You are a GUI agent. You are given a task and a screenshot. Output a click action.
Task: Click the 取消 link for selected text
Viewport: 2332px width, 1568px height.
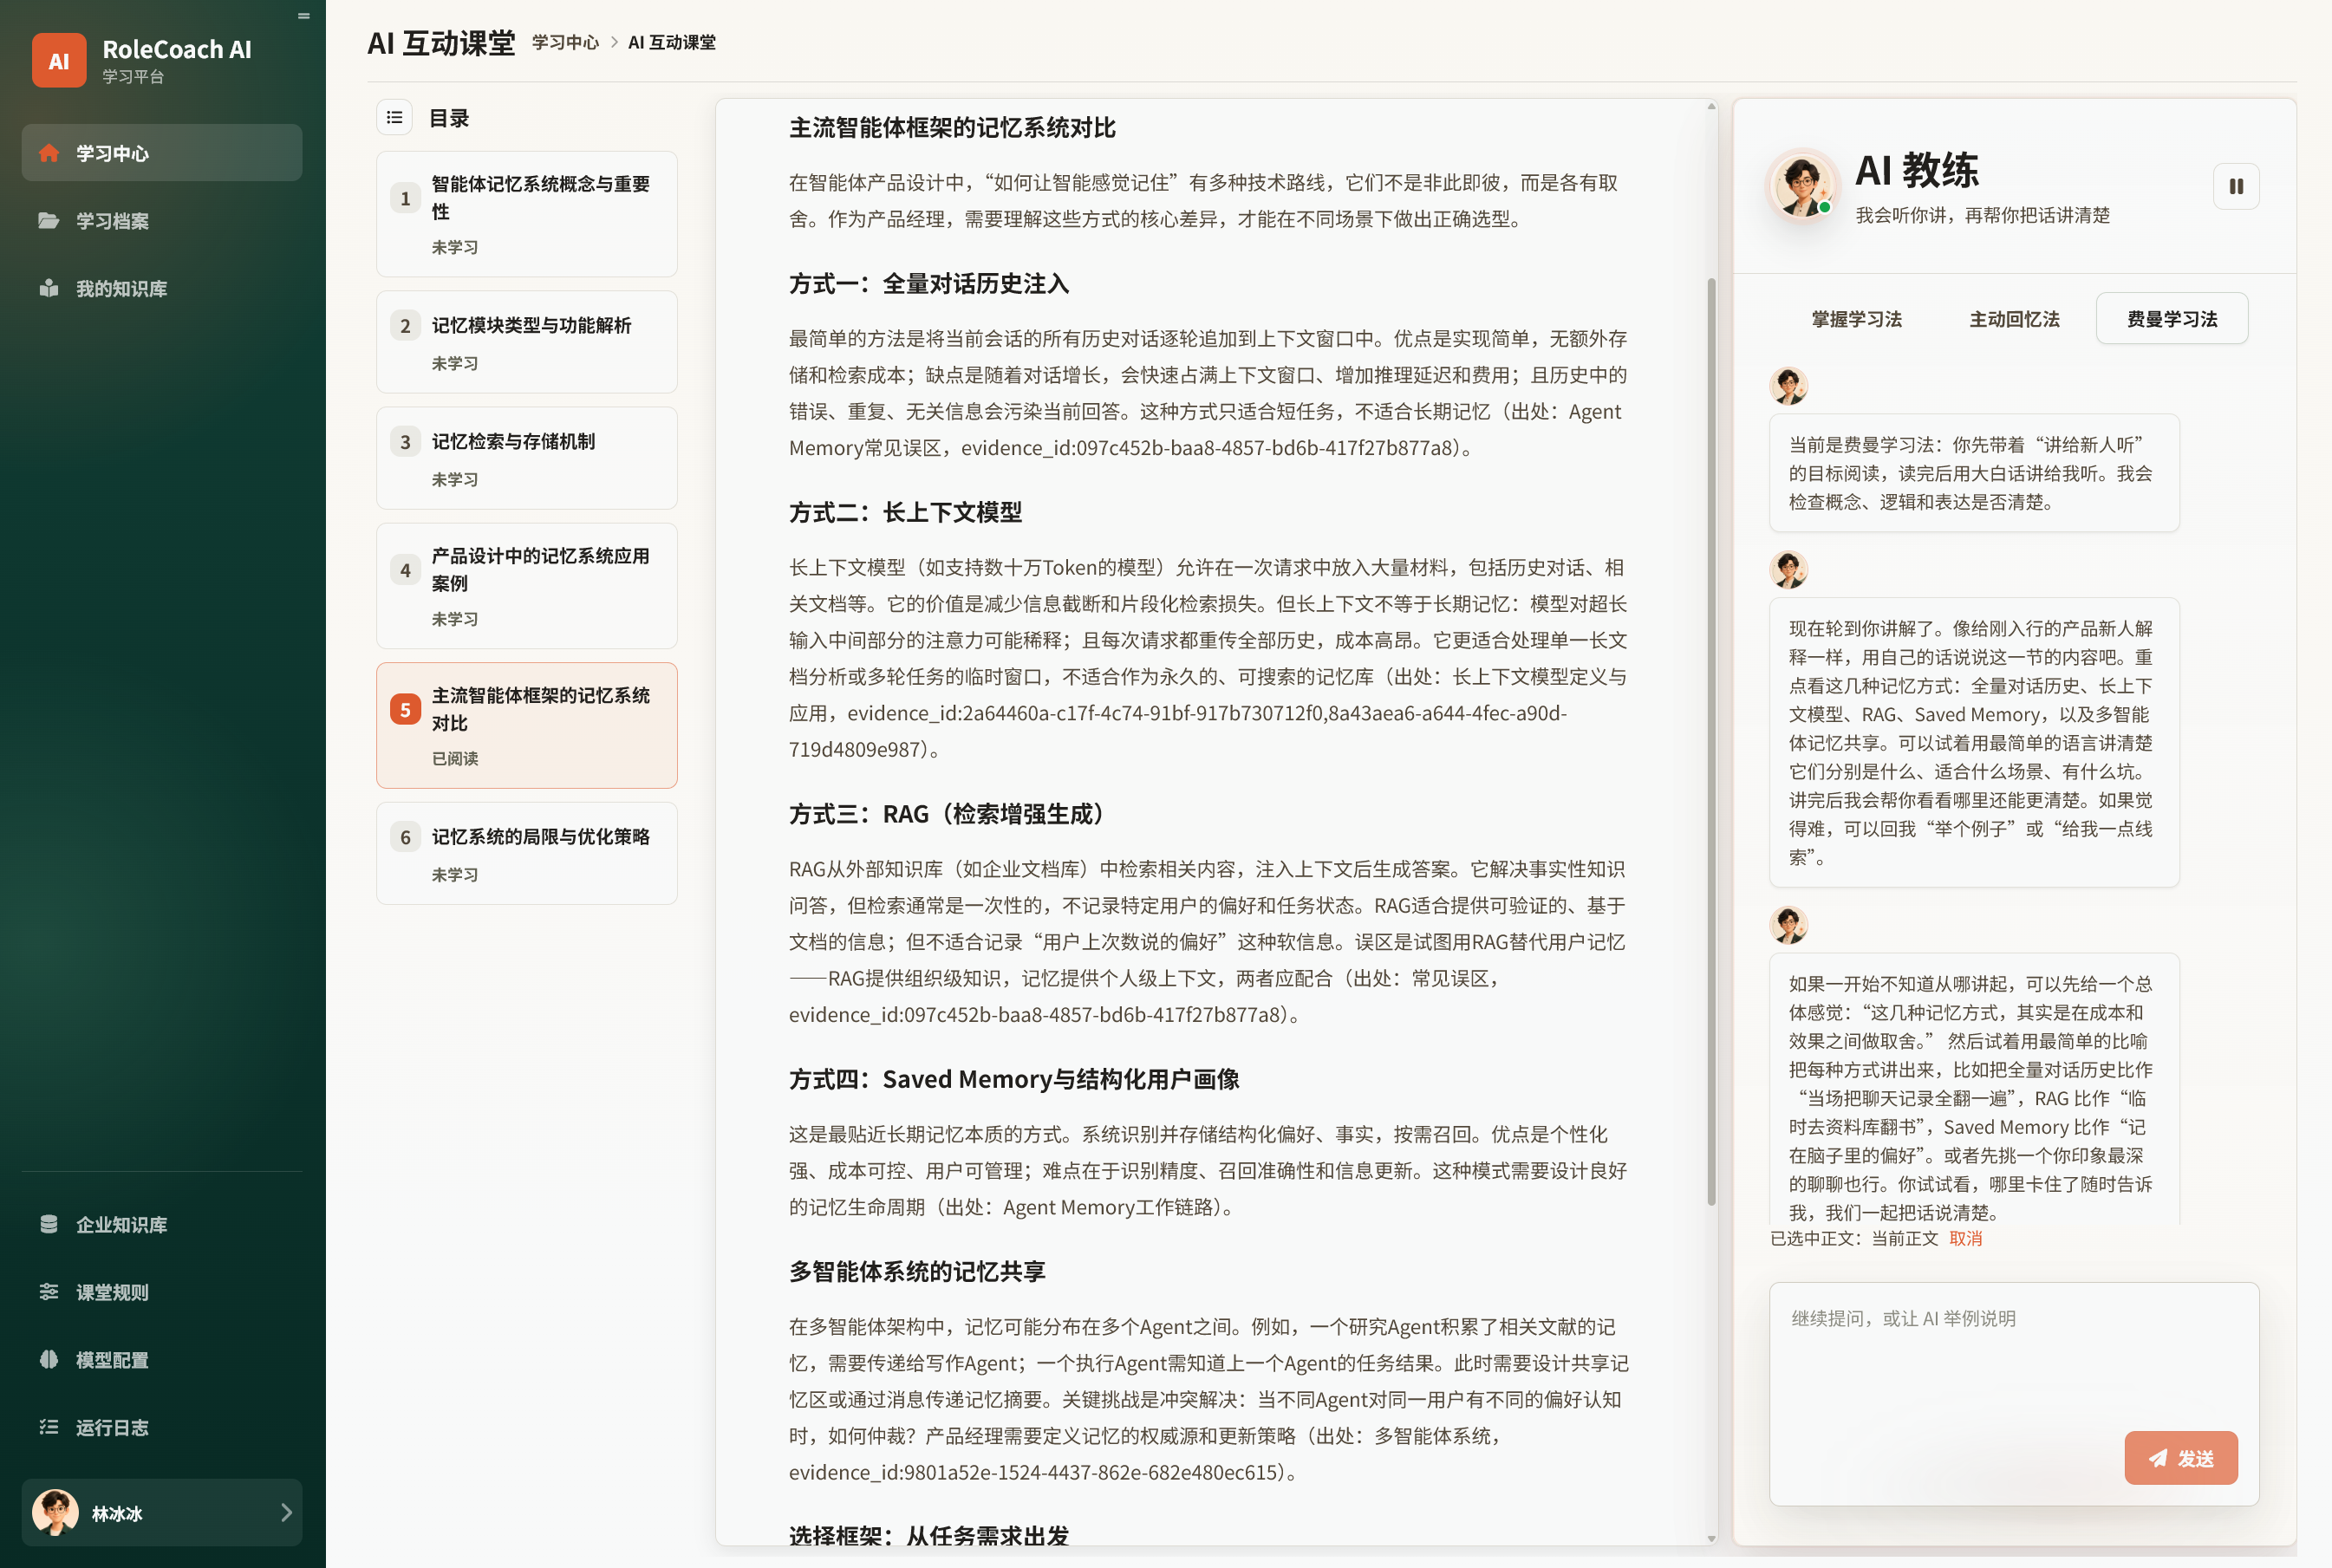point(1966,1238)
